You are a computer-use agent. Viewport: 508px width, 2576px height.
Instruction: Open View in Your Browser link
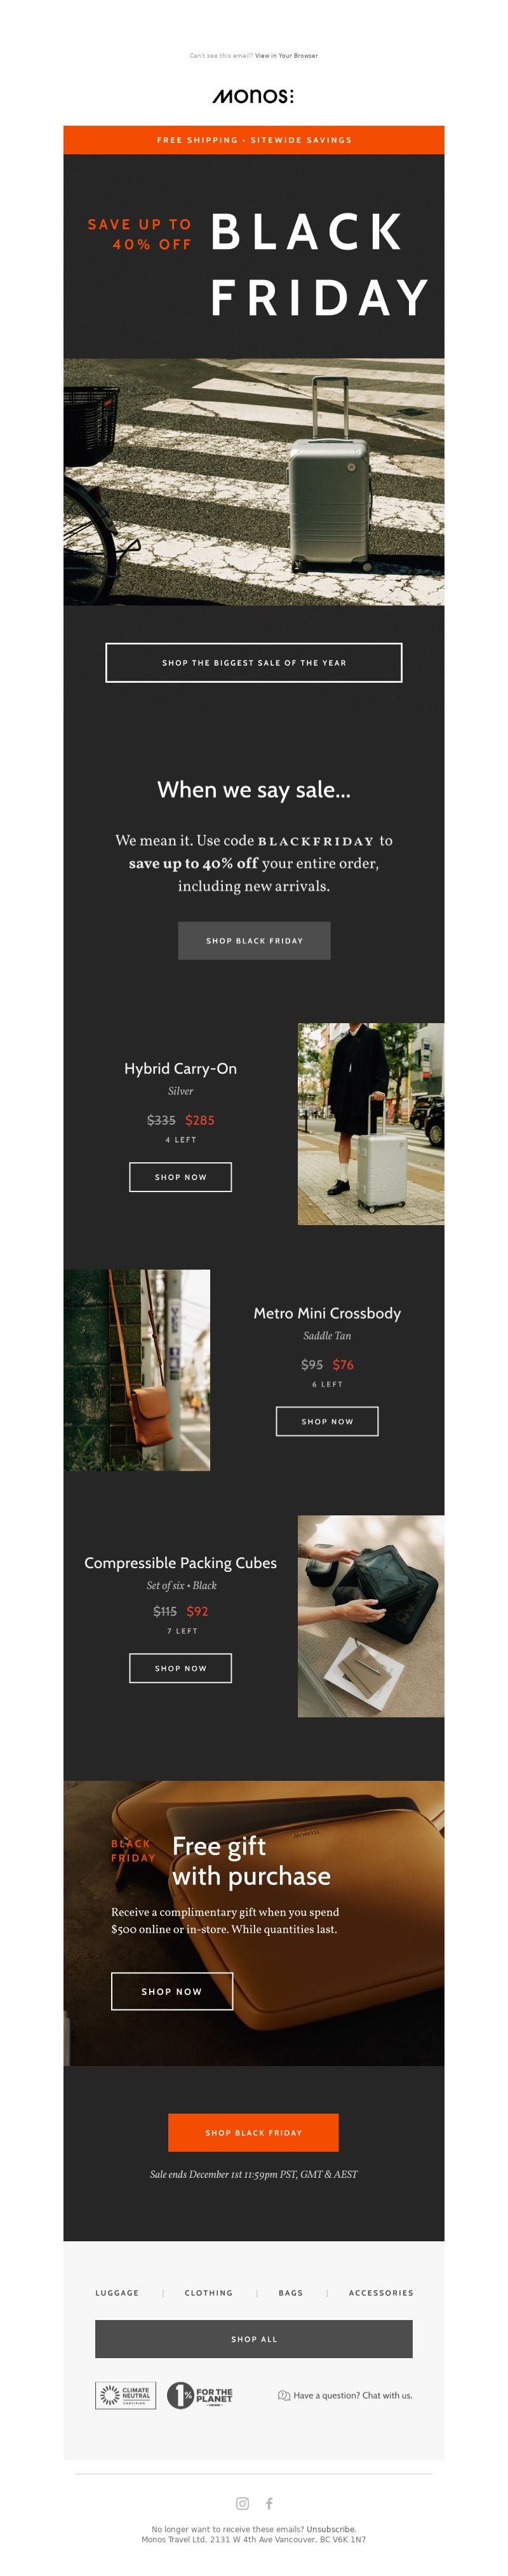286,56
